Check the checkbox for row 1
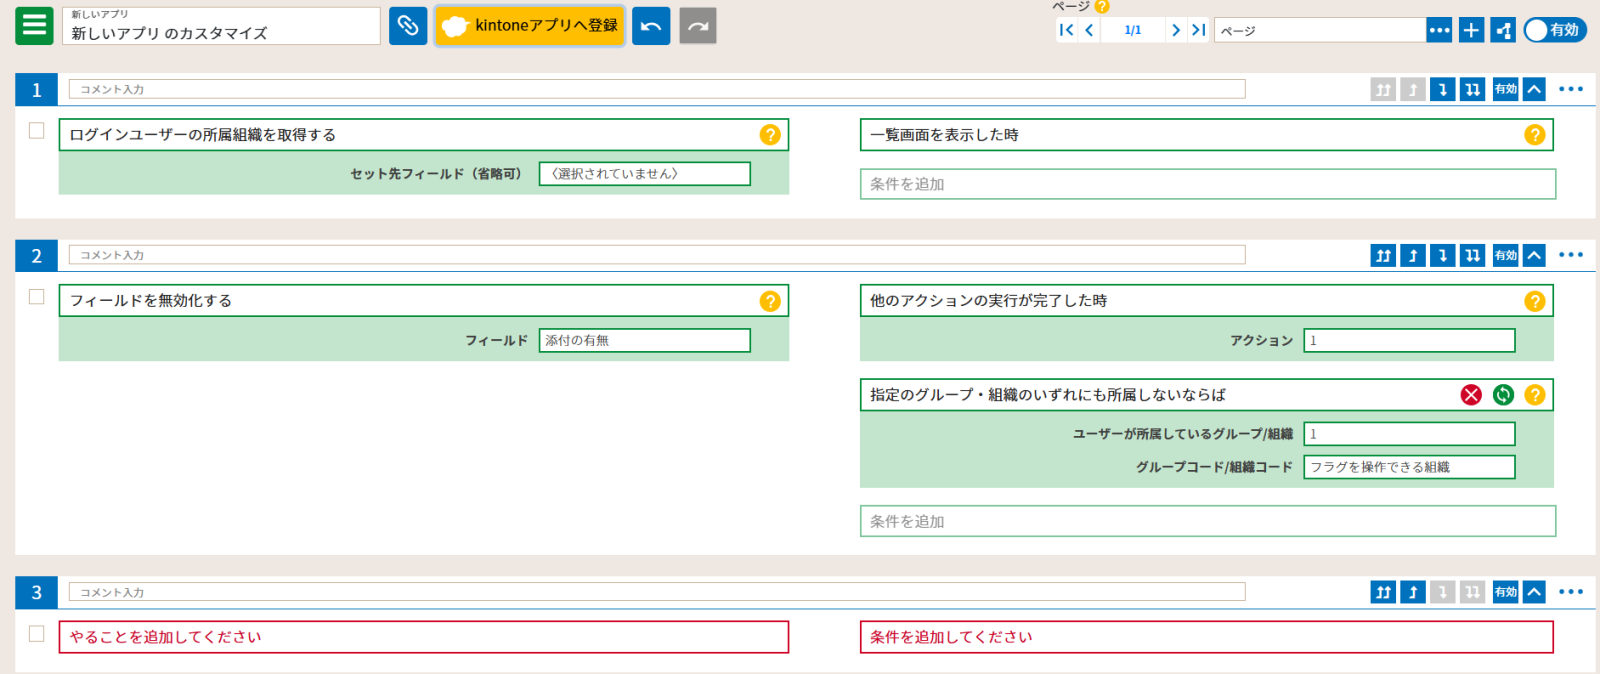Viewport: 1600px width, 674px height. click(x=37, y=131)
